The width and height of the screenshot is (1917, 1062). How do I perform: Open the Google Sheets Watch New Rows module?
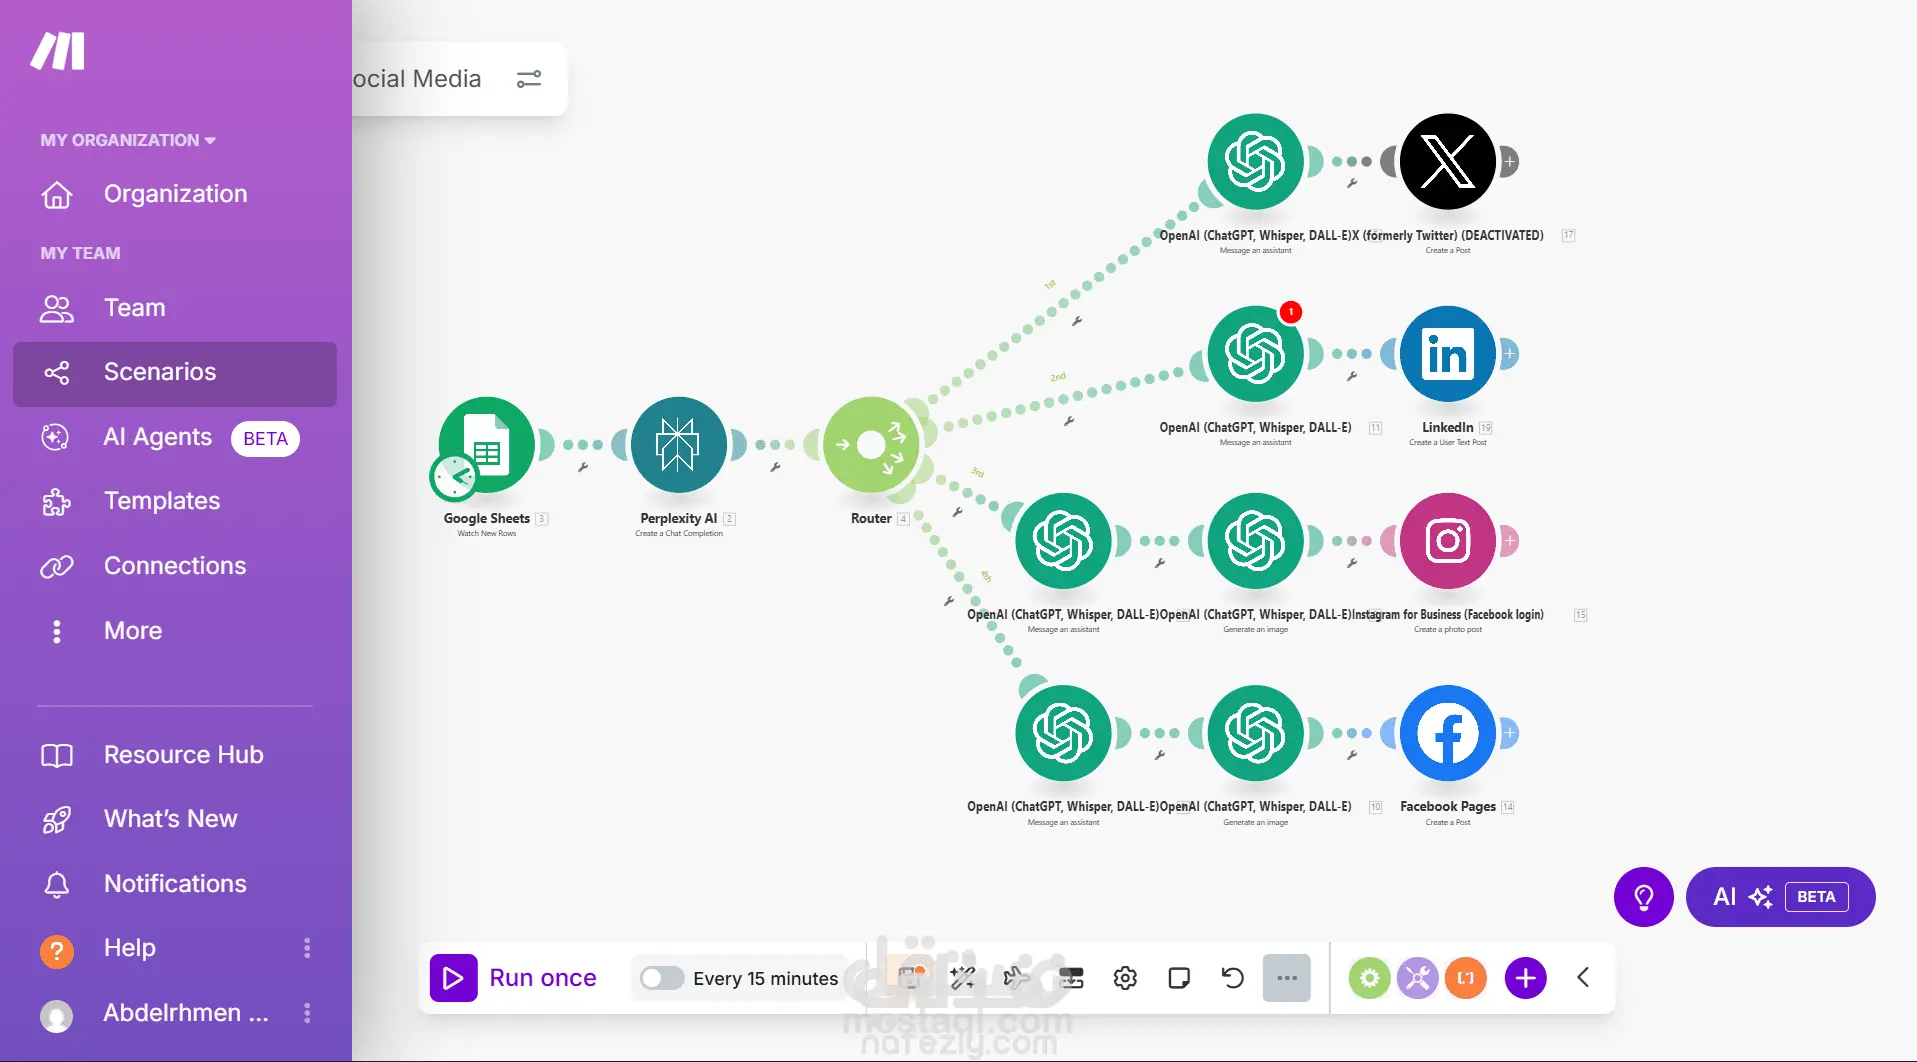[x=487, y=445]
